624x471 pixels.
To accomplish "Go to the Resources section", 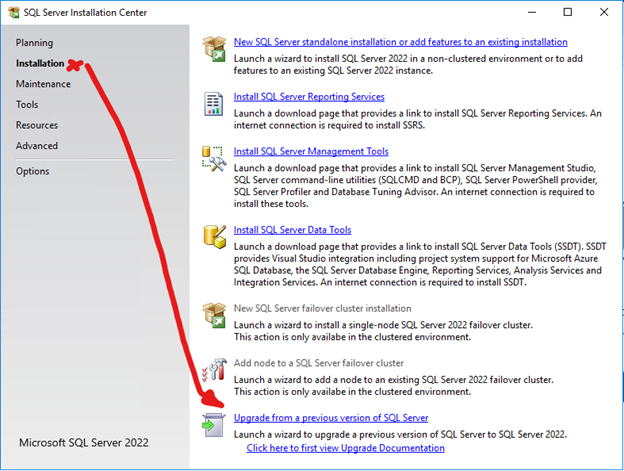I will click(37, 125).
